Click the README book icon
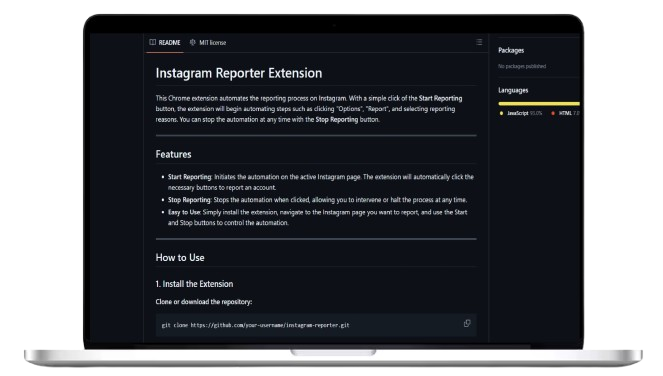This screenshot has width=663, height=376. [153, 42]
